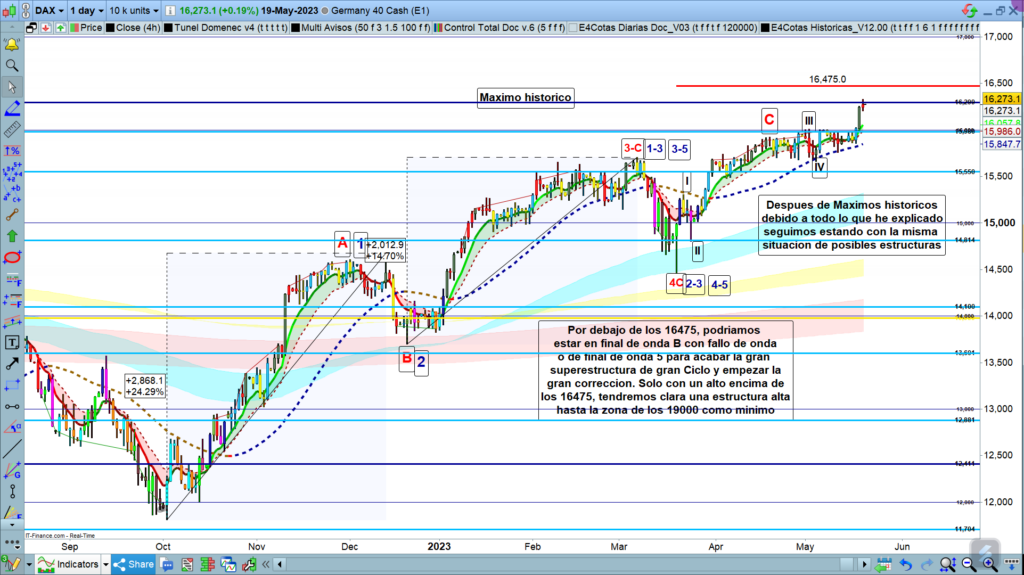Select the magnifying glass zoom tool
Image resolution: width=1024 pixels, height=575 pixels.
pos(12,66)
